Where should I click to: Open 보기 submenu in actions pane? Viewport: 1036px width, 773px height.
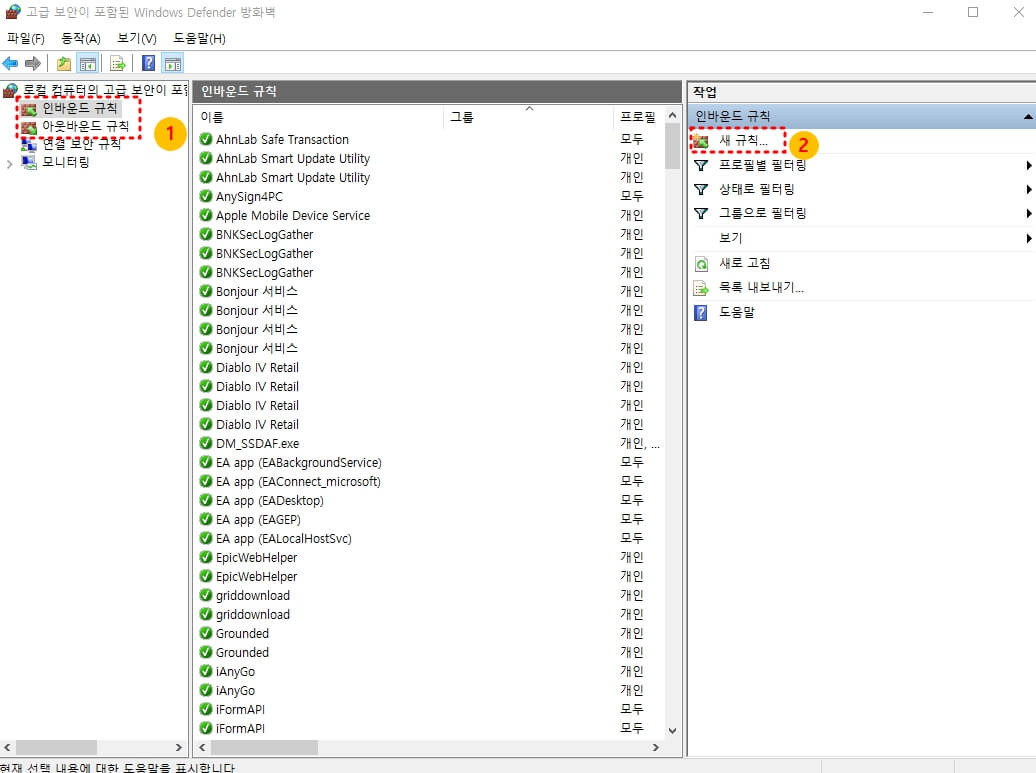tap(730, 238)
